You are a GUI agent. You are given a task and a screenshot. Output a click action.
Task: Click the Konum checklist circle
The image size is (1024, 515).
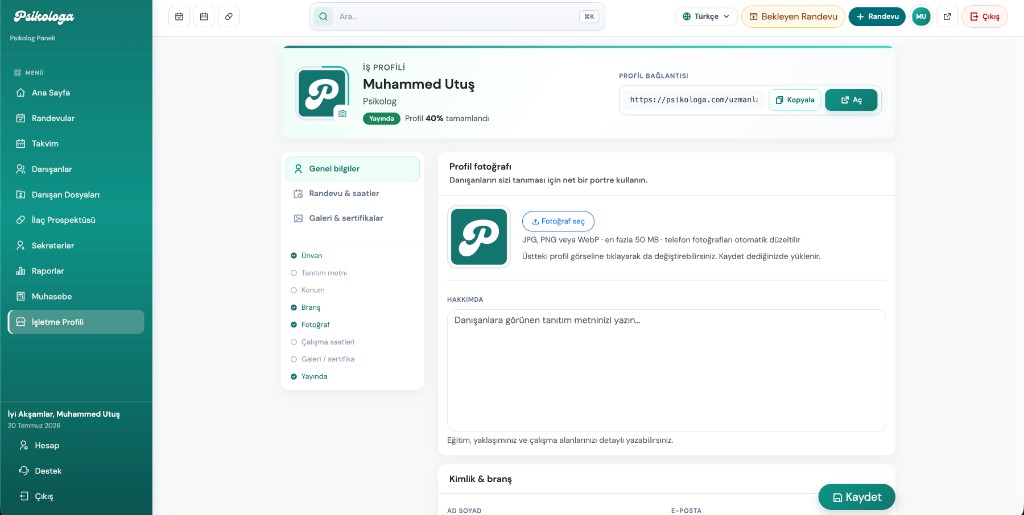click(x=294, y=290)
